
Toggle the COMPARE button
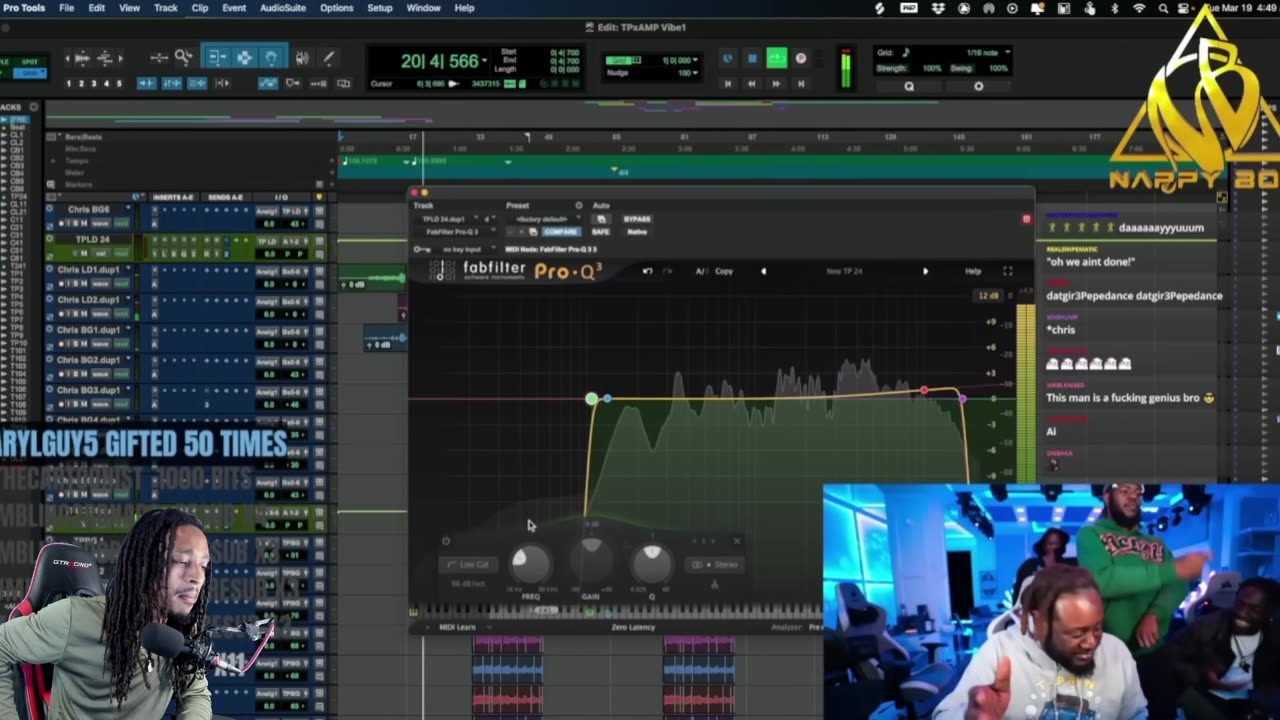click(x=560, y=232)
